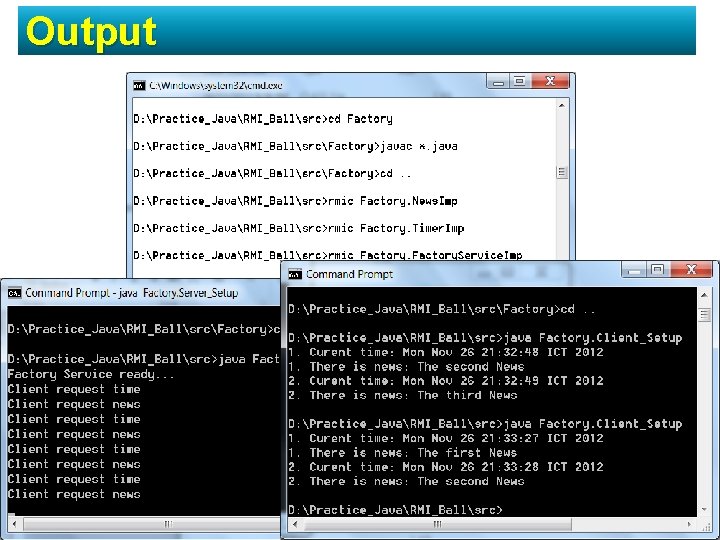Click 'There is news: The first News'
Viewport: 720px width, 540px height.
click(403, 453)
